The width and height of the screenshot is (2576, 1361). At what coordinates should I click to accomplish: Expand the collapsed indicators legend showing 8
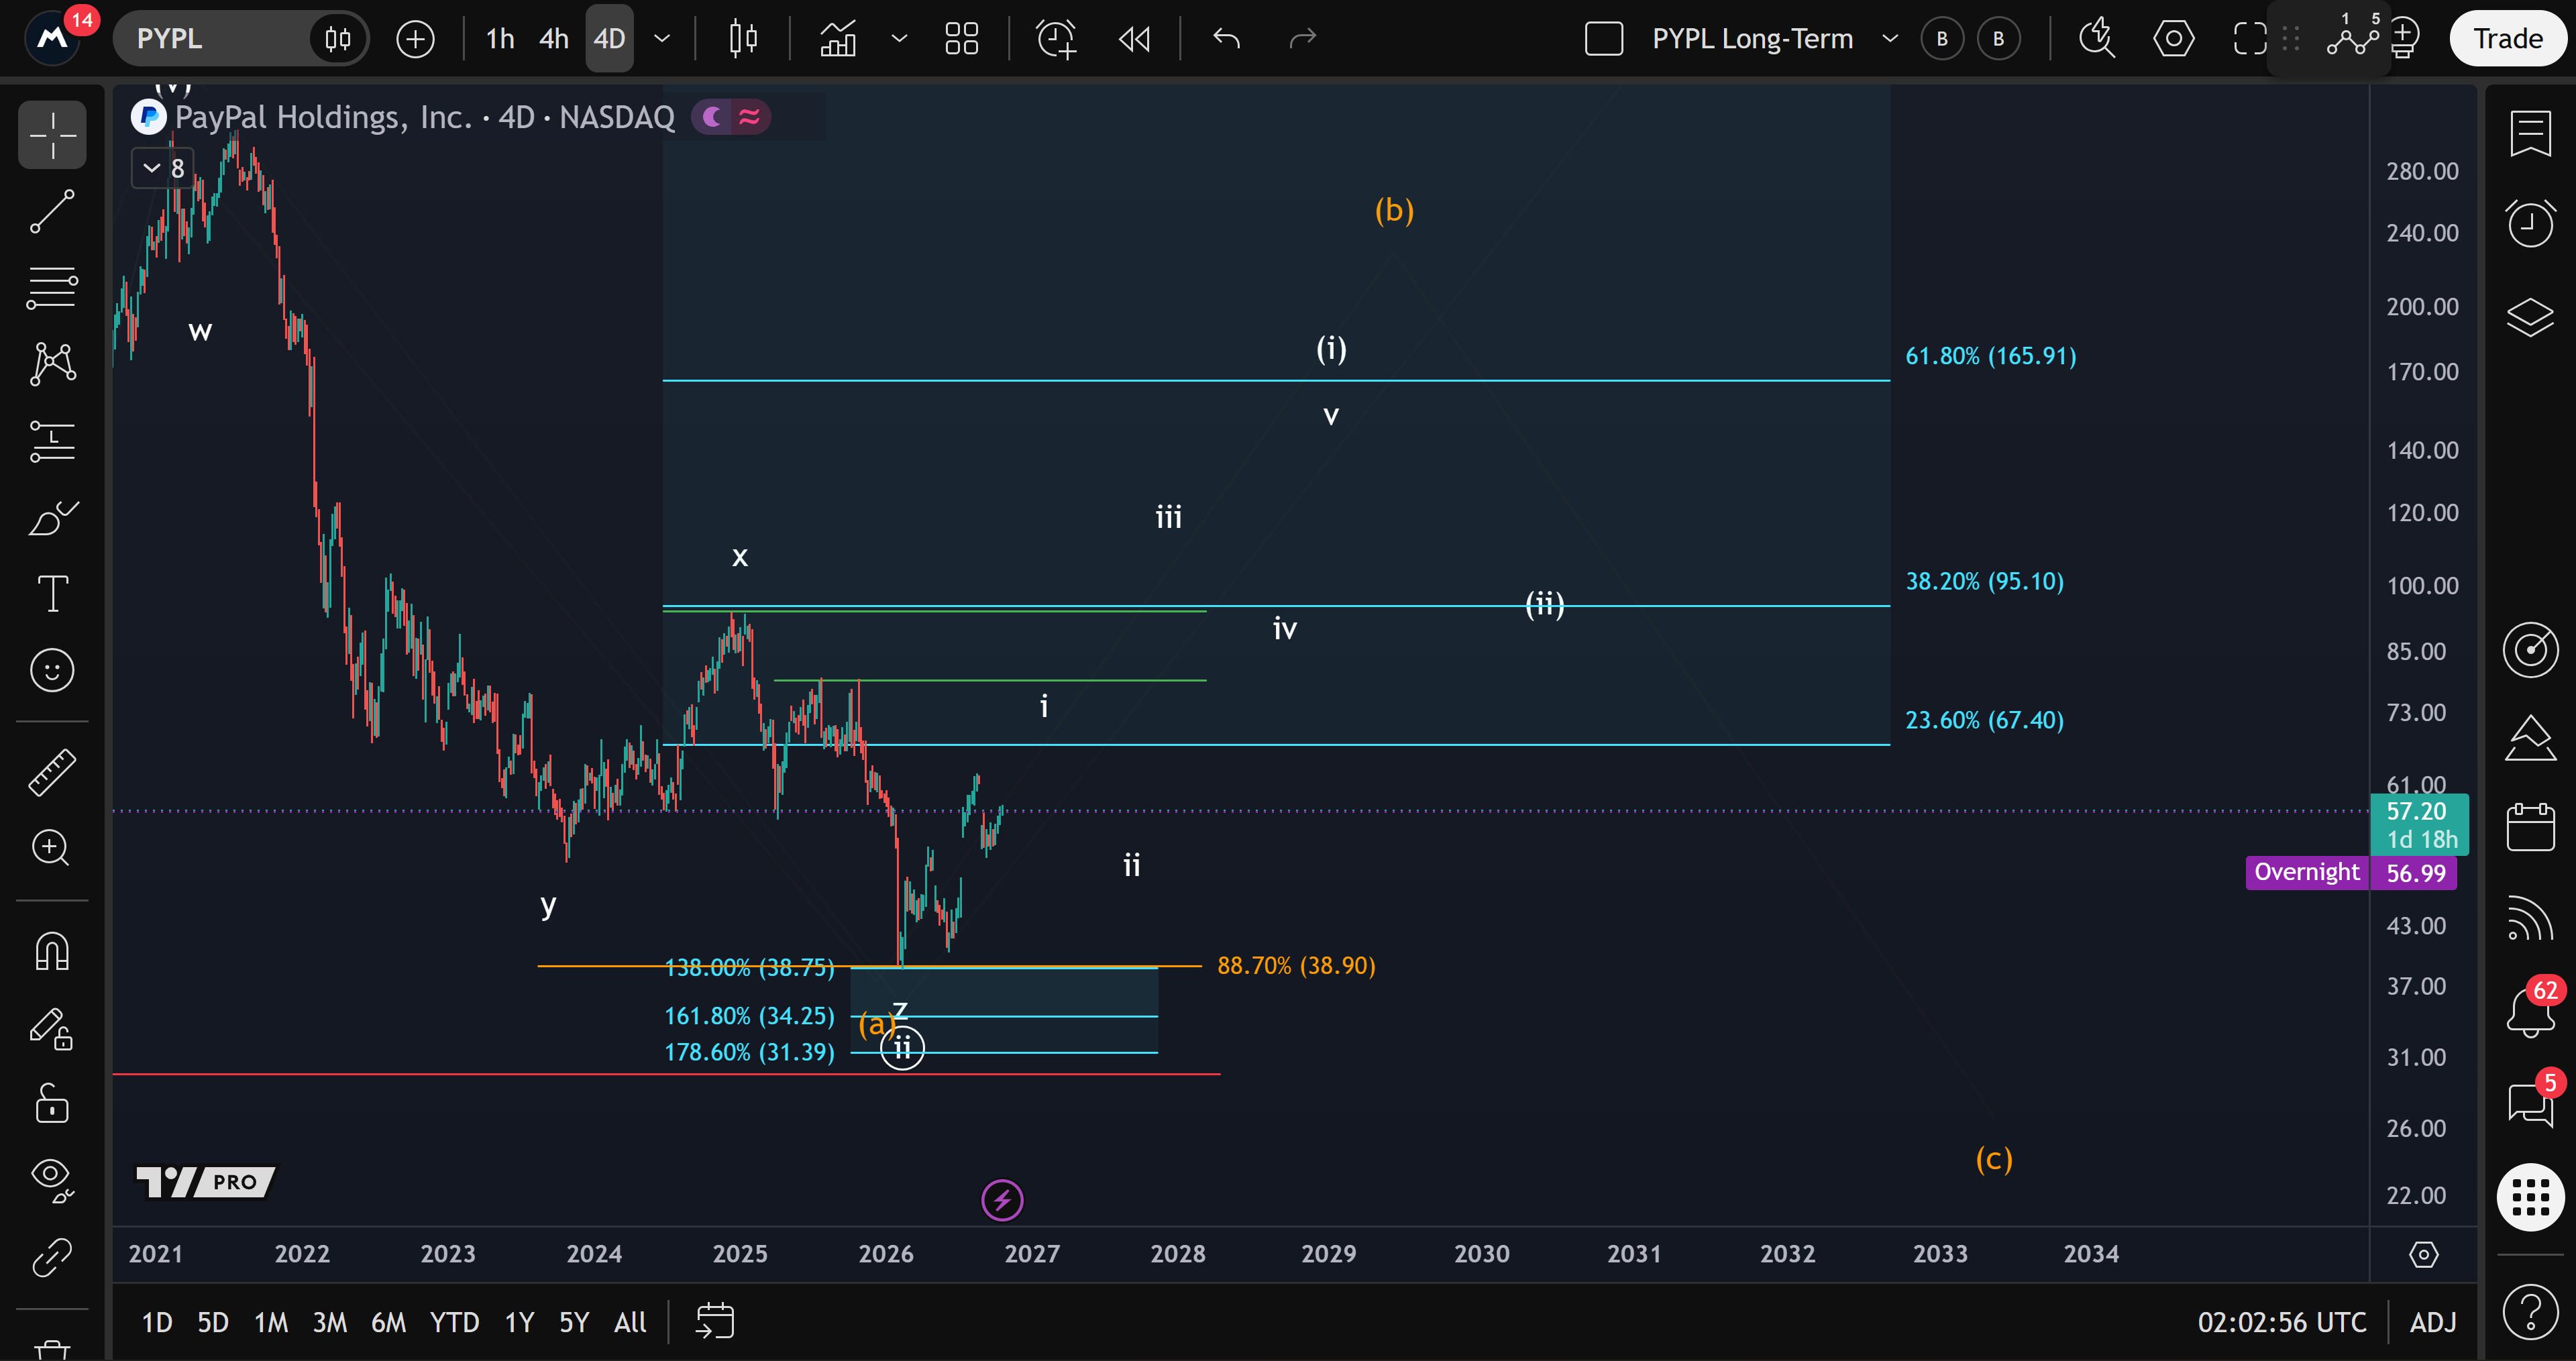coord(164,168)
